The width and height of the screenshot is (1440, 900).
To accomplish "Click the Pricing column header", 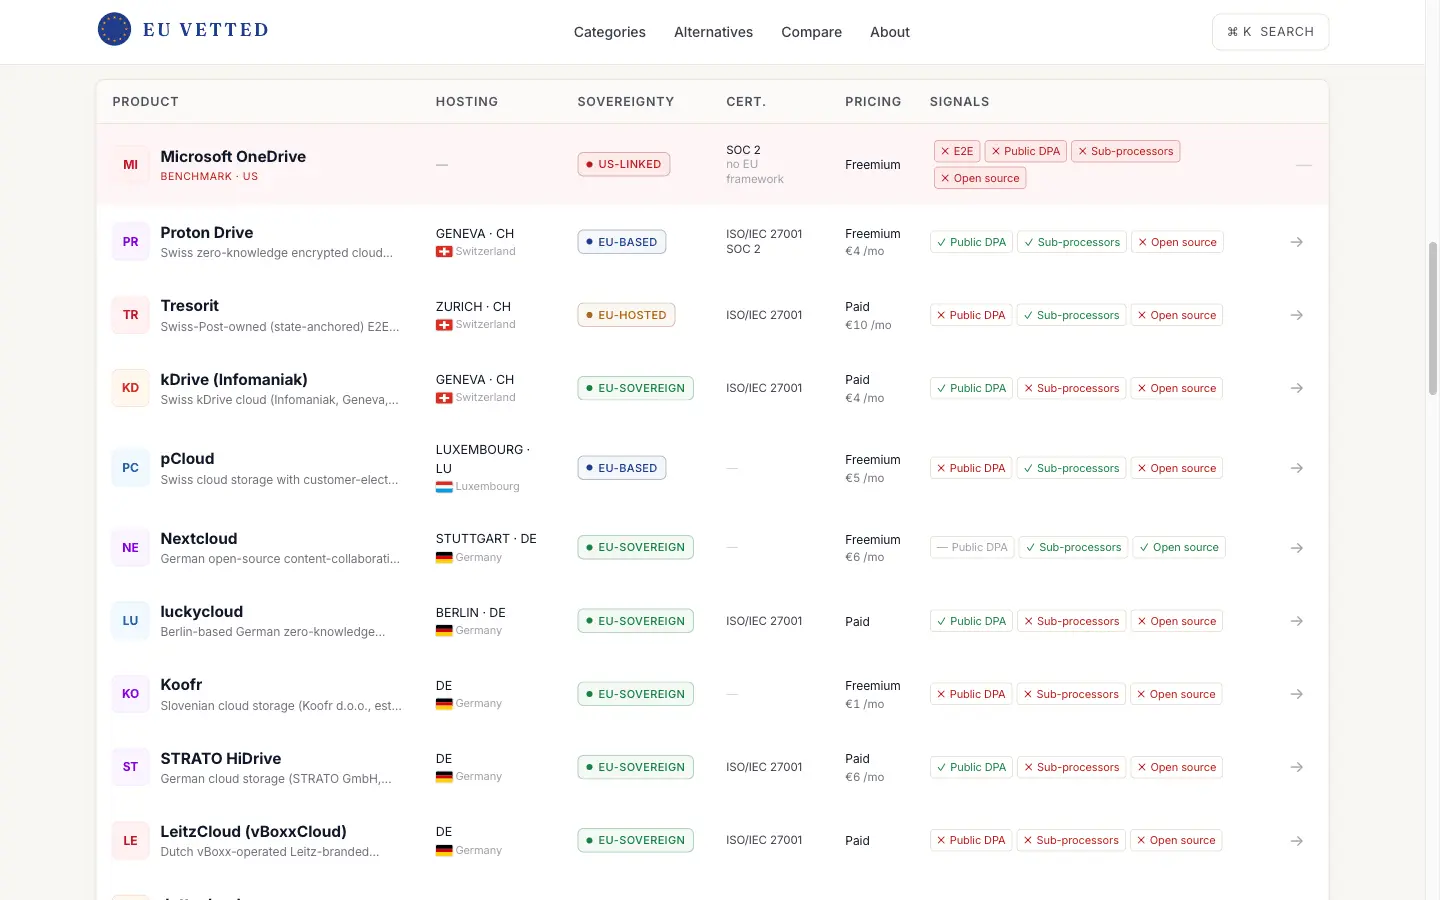I will pyautogui.click(x=873, y=102).
